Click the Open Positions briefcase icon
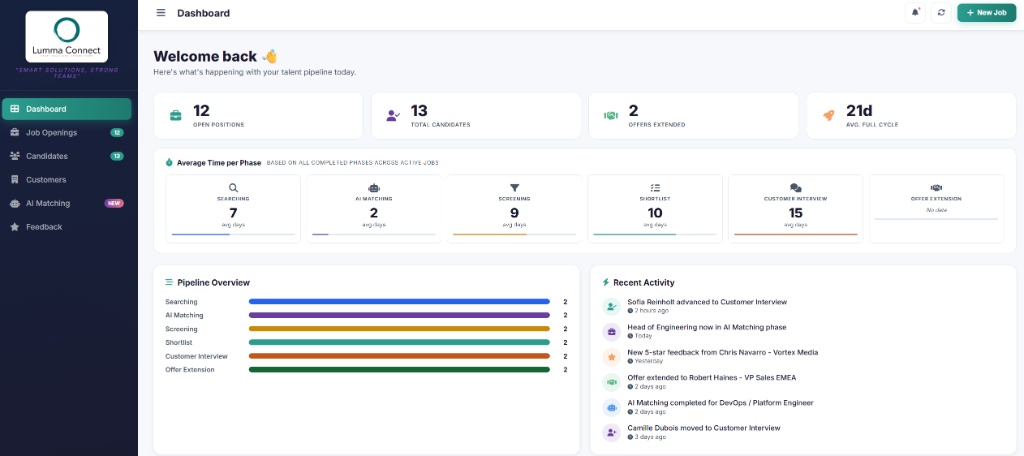 pyautogui.click(x=176, y=116)
